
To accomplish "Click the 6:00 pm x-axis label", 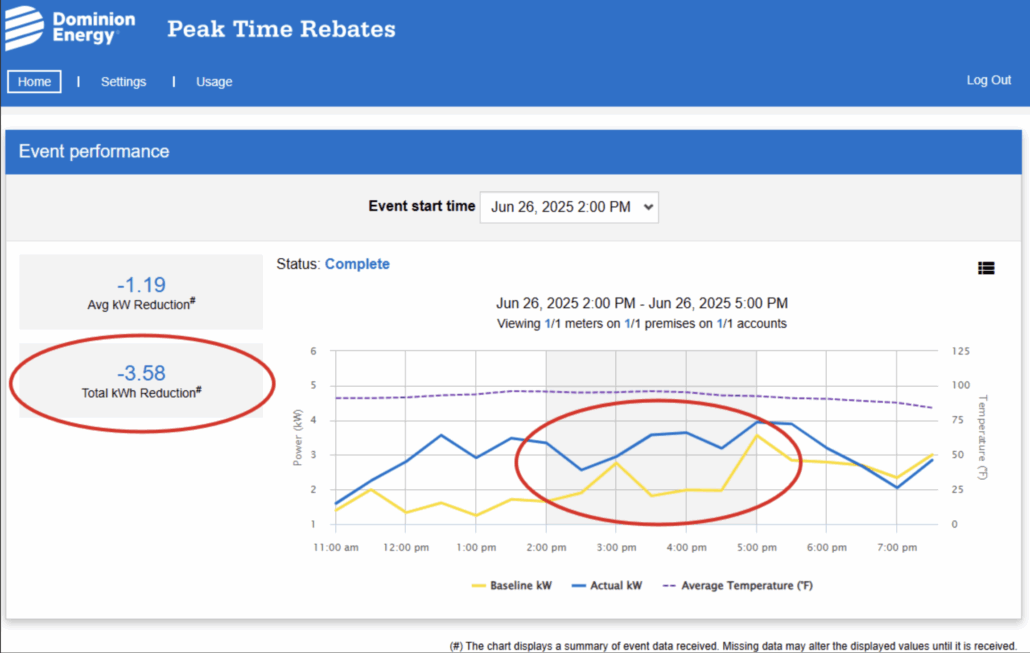I will pyautogui.click(x=826, y=547).
